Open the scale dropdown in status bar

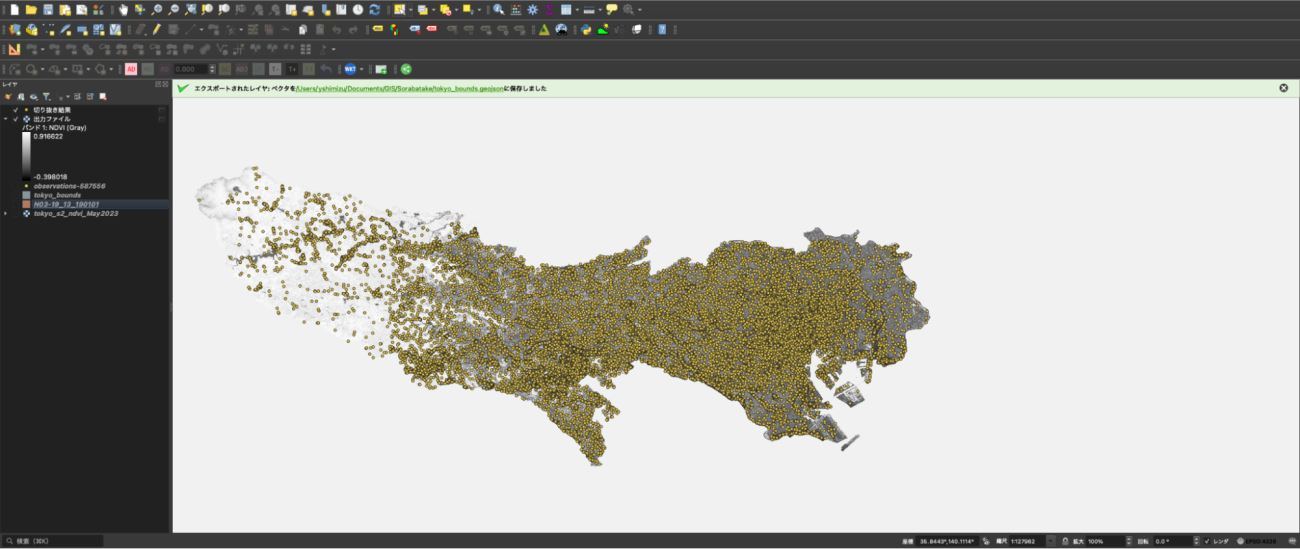(1050, 541)
